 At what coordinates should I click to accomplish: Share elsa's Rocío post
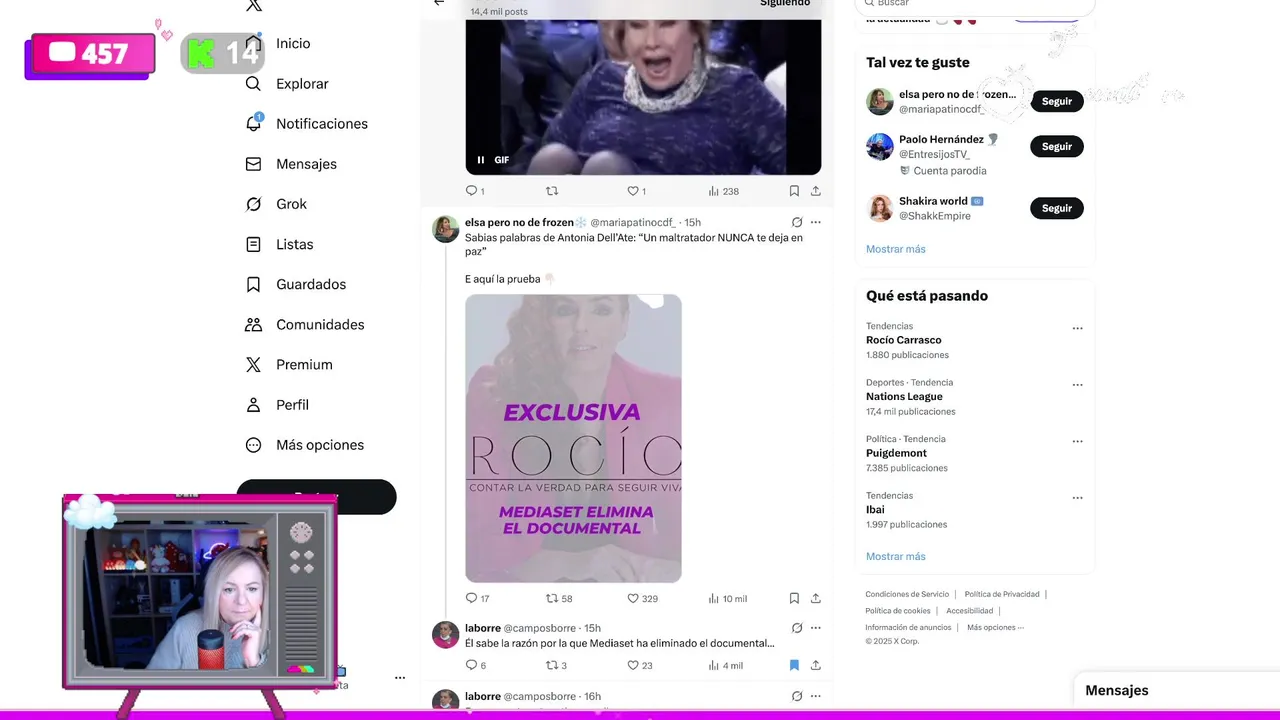(816, 599)
